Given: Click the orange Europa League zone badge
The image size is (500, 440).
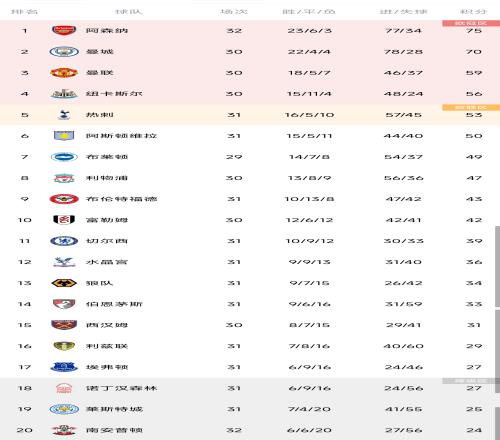Looking at the screenshot, I should 471,107.
